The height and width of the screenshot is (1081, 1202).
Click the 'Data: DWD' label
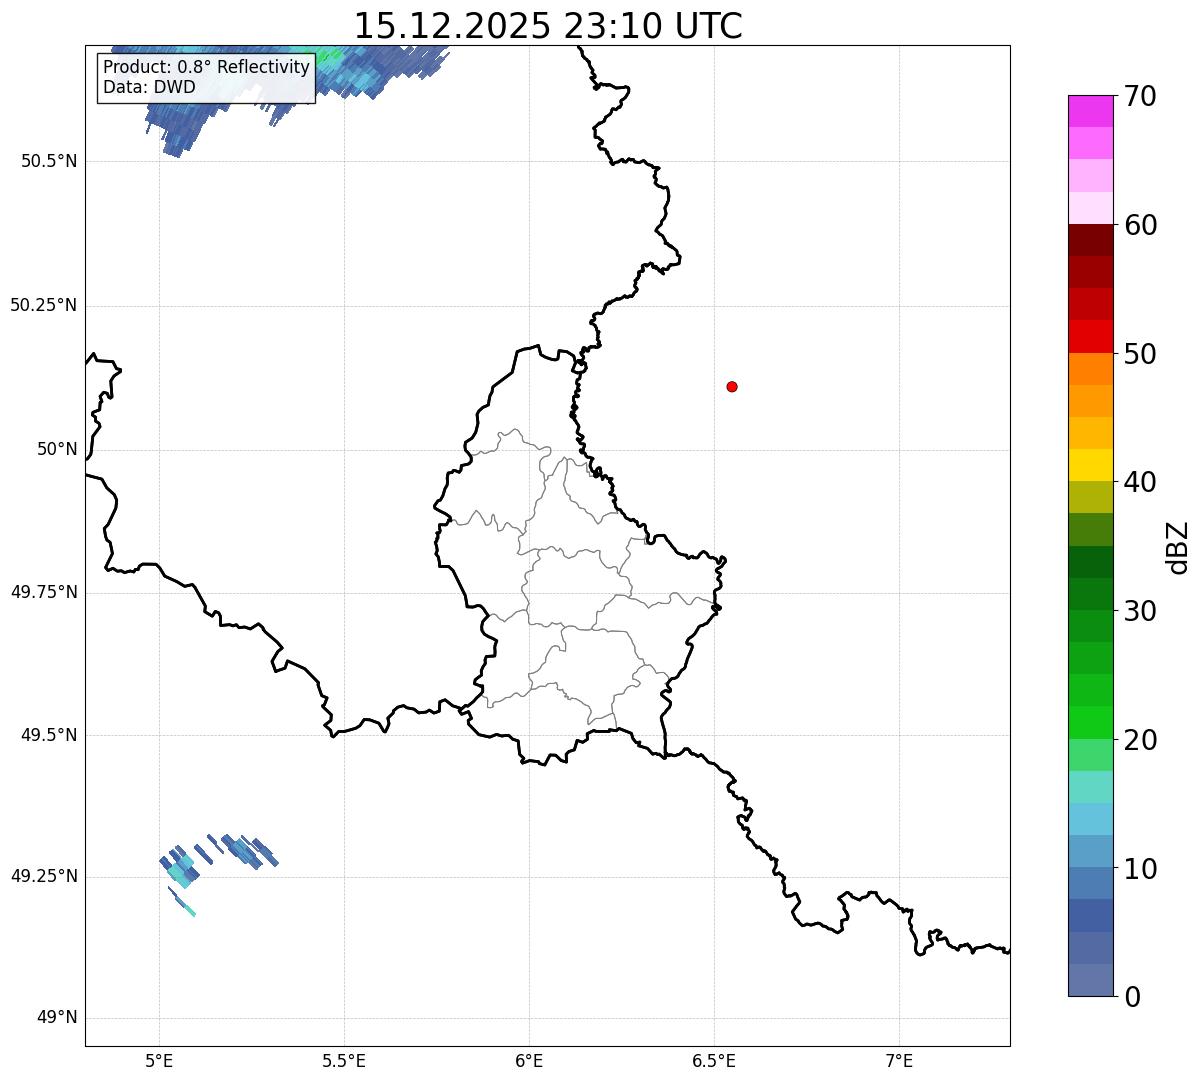point(150,87)
